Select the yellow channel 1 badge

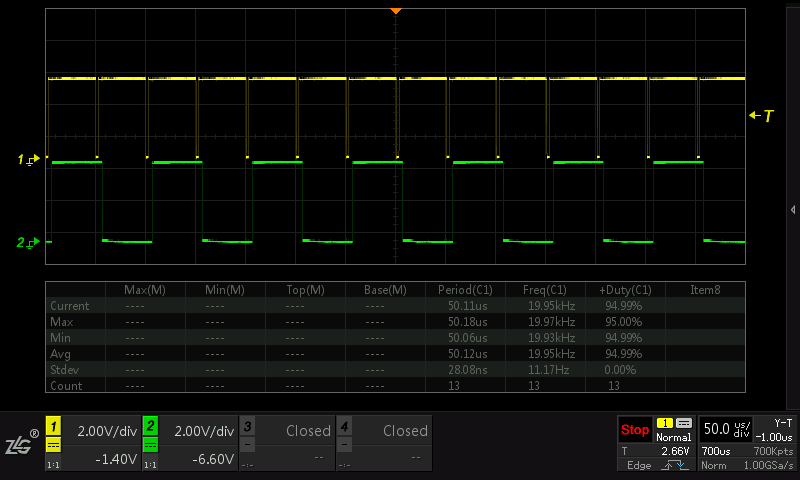[54, 426]
